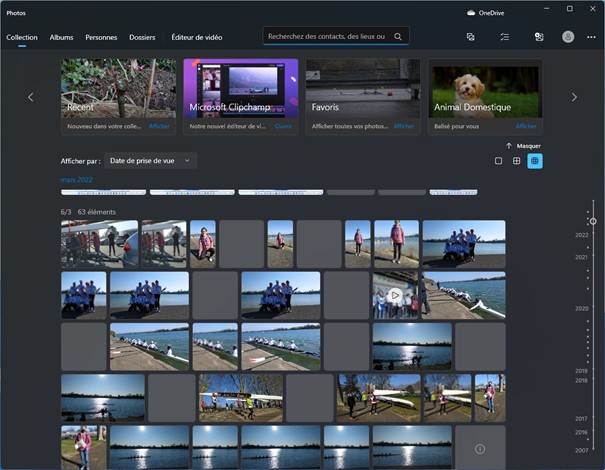Click the import photos icon
The image size is (605, 470).
(x=538, y=36)
